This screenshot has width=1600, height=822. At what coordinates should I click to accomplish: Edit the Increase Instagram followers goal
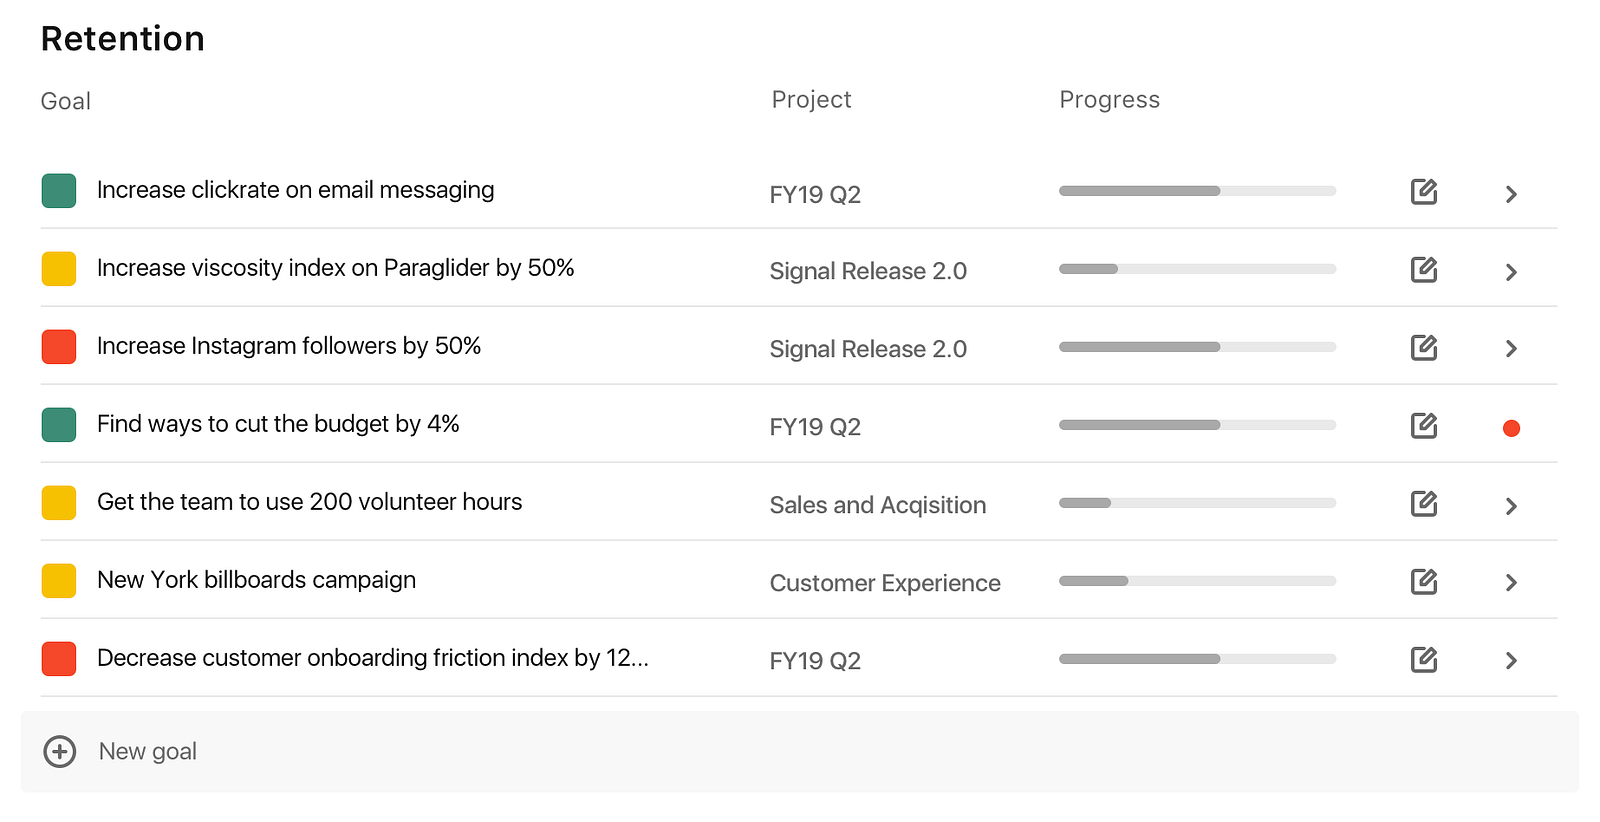1423,347
